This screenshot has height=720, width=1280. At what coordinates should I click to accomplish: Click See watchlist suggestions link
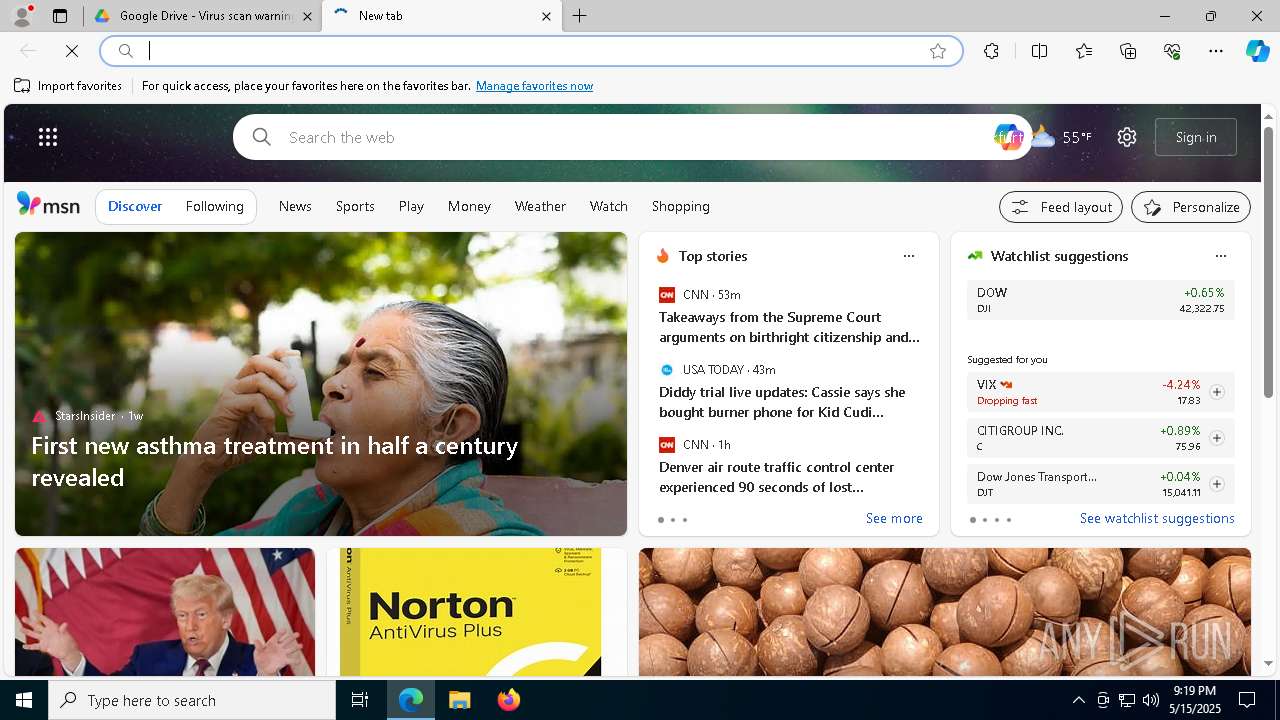click(x=1157, y=518)
